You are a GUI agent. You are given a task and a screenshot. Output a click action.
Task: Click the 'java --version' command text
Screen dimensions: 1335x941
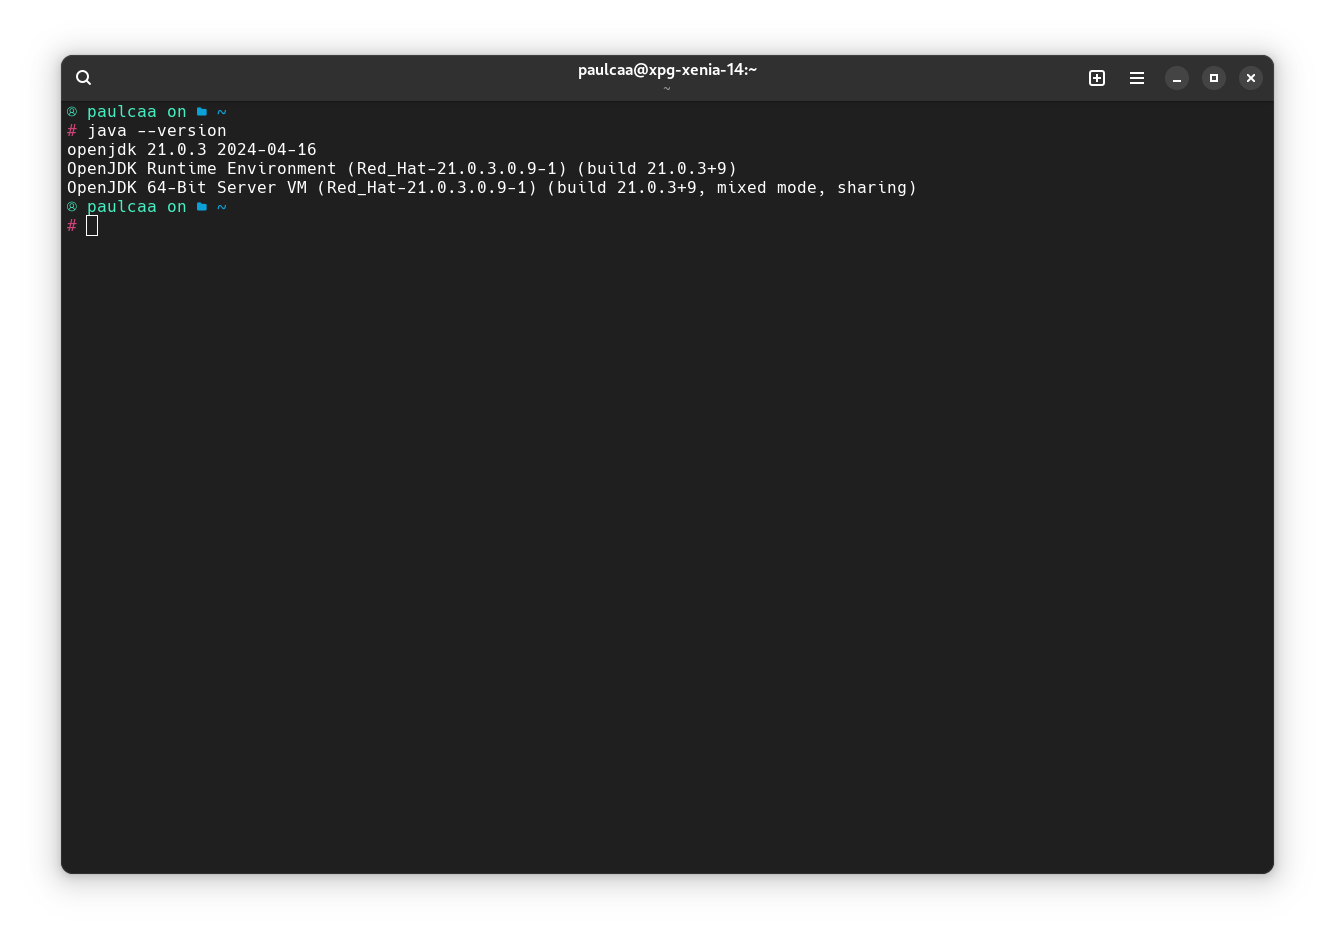[157, 131]
